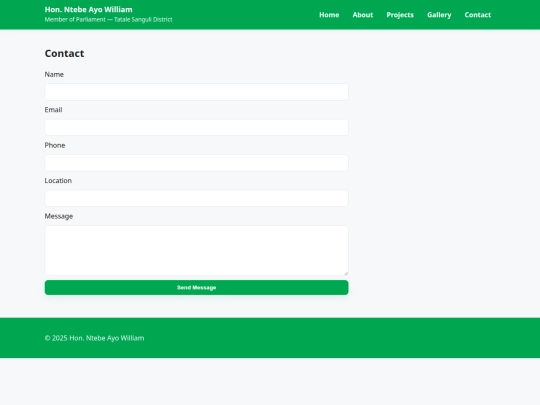
Task: Click the Email field label
Action: click(x=53, y=110)
